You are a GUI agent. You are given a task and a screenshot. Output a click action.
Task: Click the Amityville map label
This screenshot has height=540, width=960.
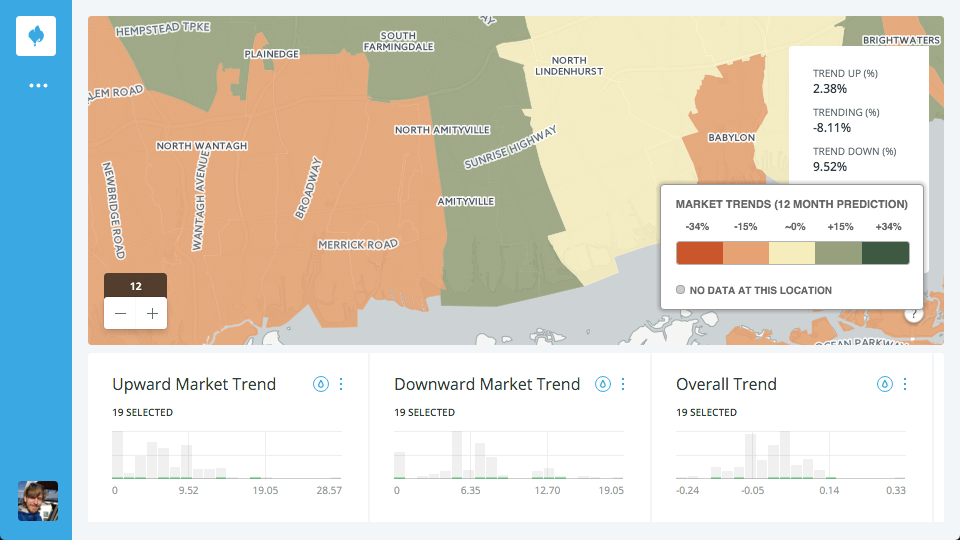465,201
